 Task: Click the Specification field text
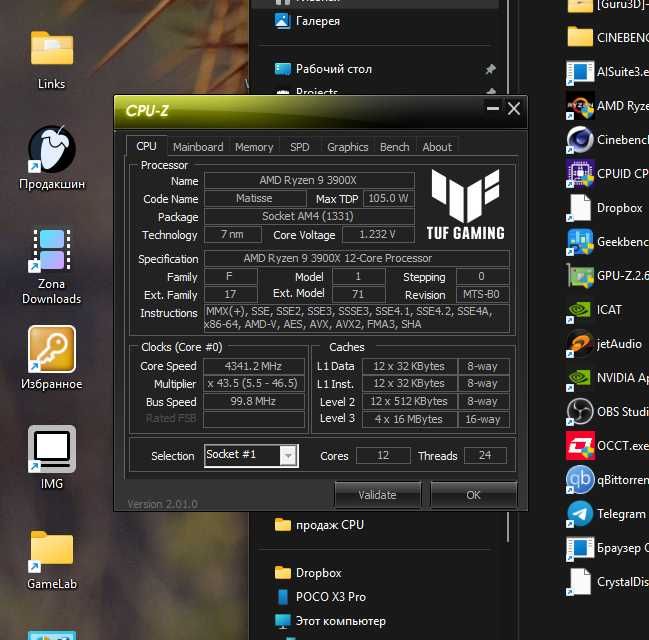pyautogui.click(x=357, y=258)
